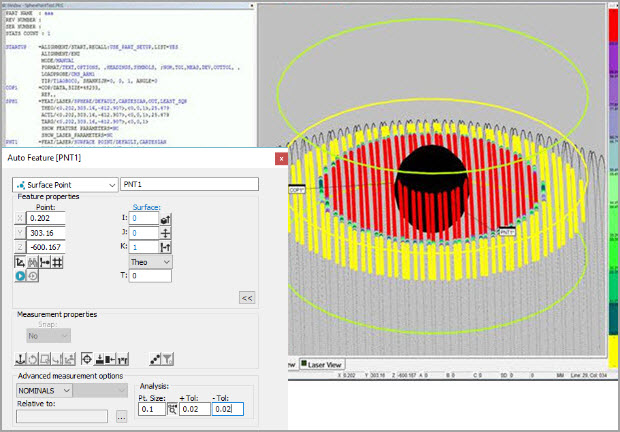Toggle the Y coordinate lock button

tap(19, 232)
